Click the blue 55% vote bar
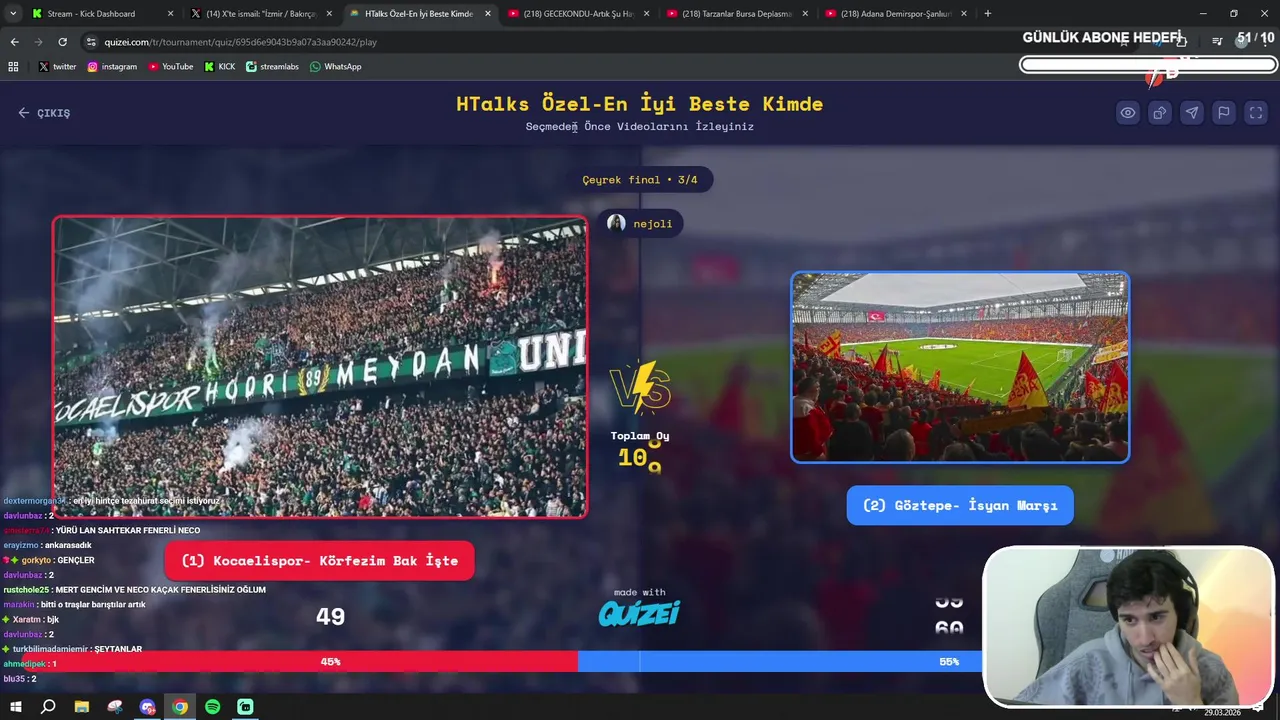This screenshot has width=1280, height=720. click(780, 661)
